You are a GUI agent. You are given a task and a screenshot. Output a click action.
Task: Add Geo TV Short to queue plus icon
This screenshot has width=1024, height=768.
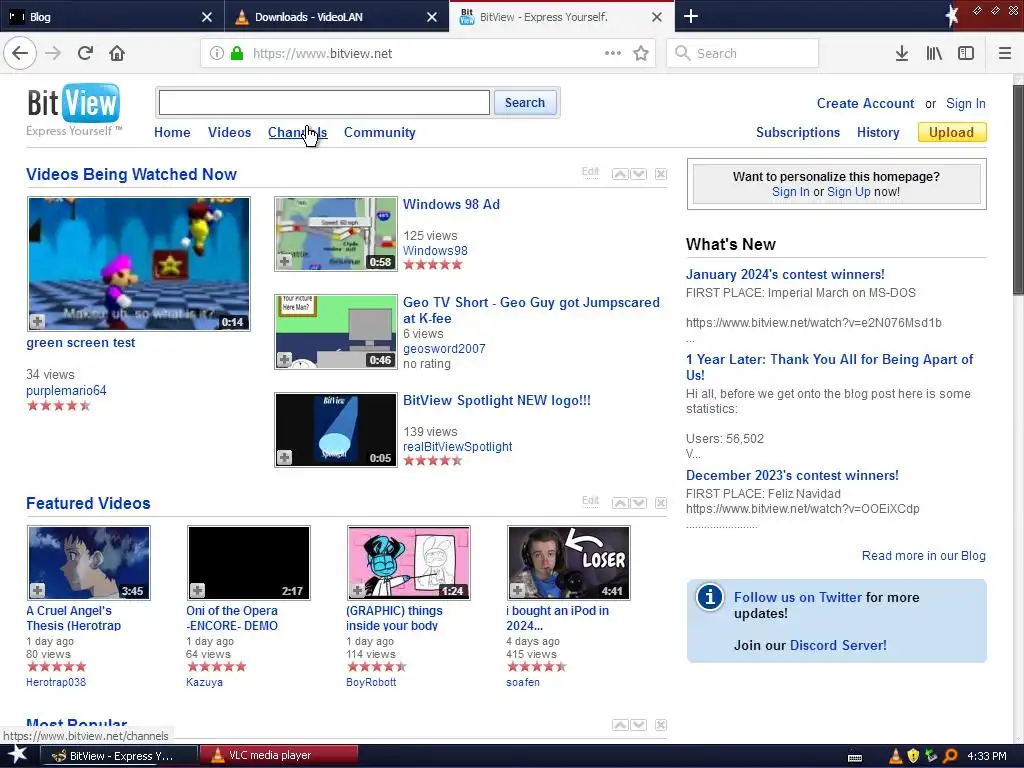(284, 359)
